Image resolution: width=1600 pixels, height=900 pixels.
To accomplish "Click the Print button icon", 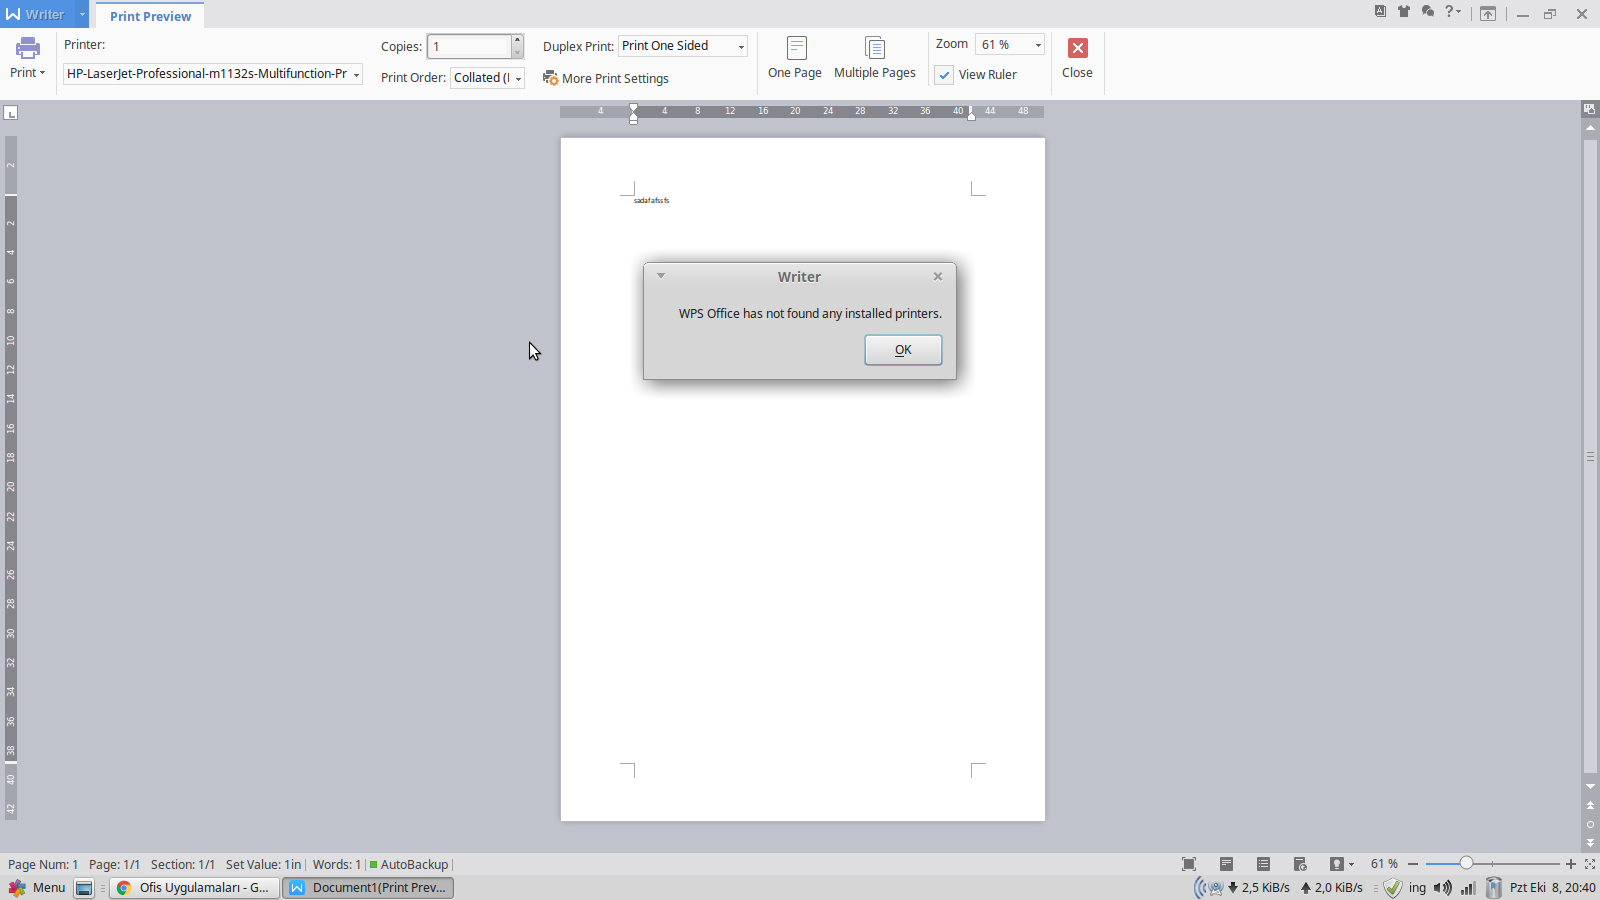I will [x=28, y=48].
